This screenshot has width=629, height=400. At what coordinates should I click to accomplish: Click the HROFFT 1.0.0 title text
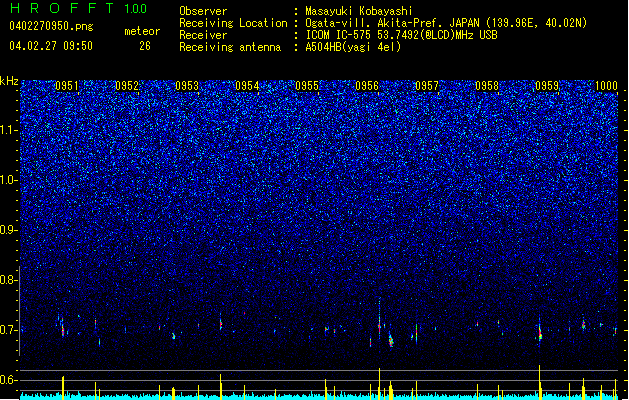click(79, 8)
